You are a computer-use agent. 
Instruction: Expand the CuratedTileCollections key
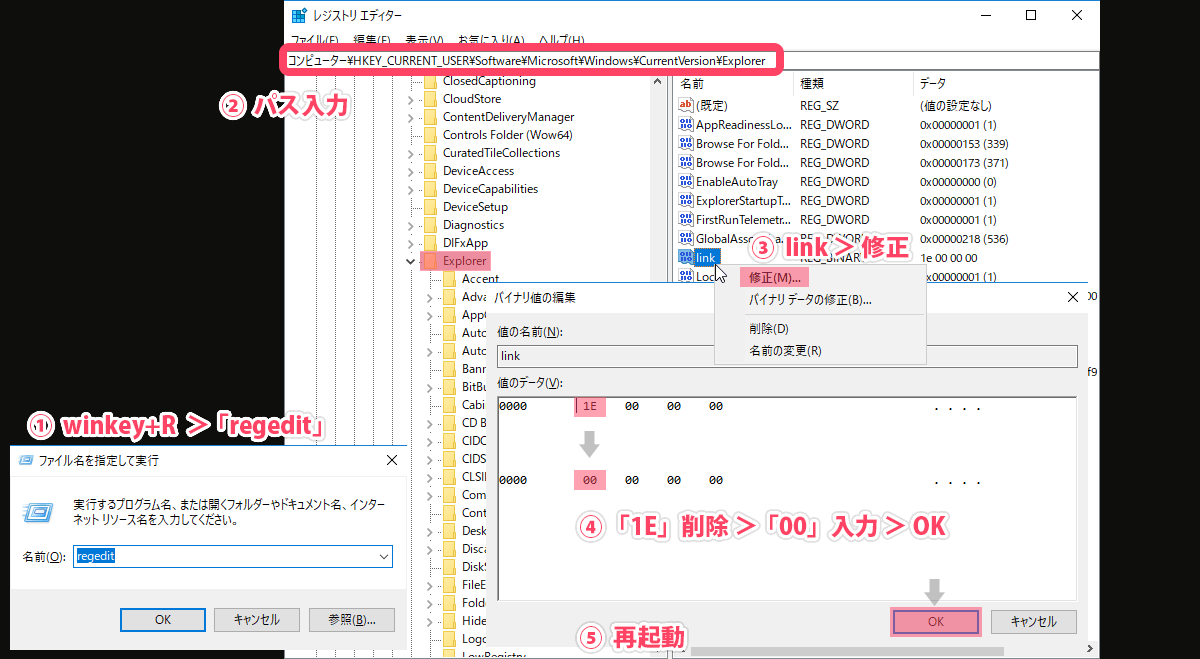pos(411,153)
